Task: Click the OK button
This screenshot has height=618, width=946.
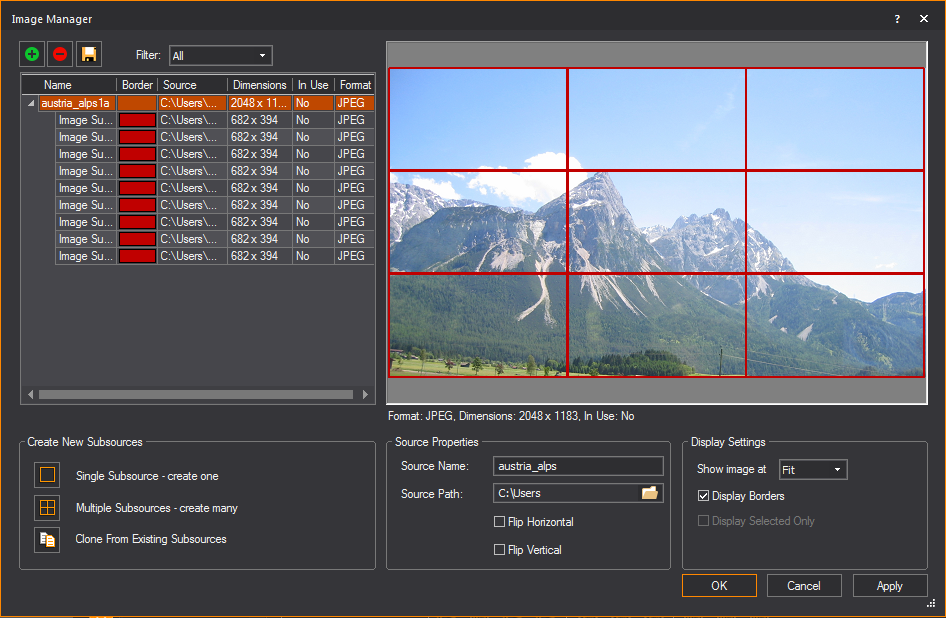Action: click(719, 586)
